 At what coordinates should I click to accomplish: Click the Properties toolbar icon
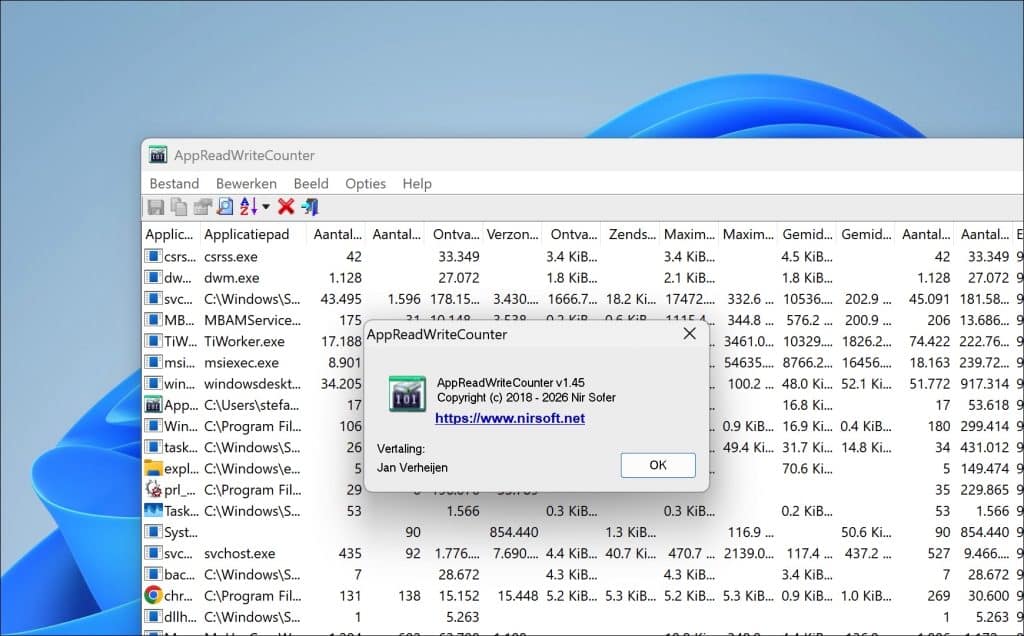point(202,207)
